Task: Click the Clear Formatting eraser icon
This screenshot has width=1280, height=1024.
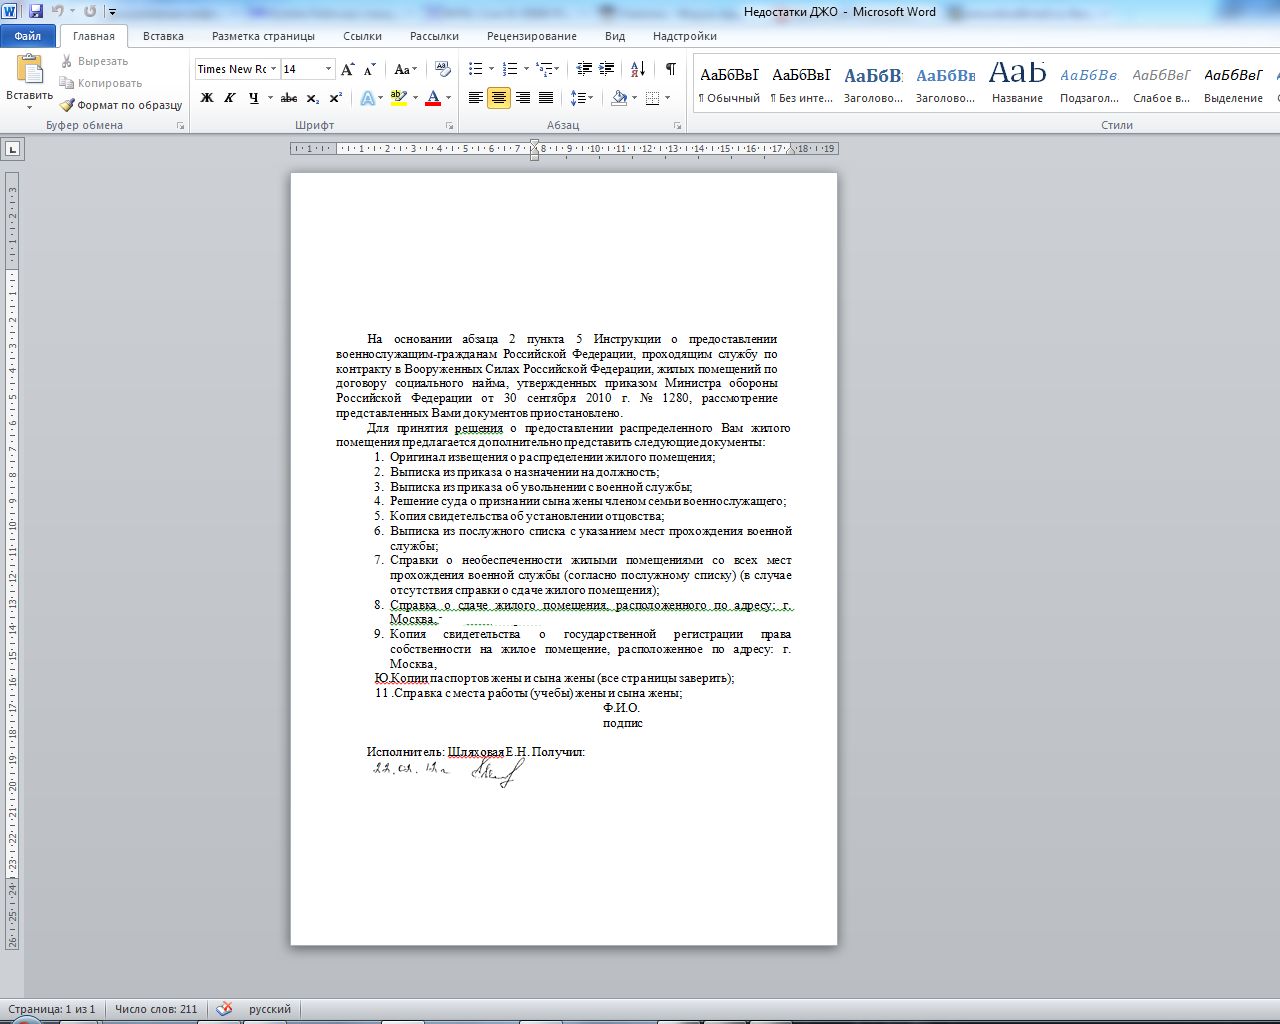Action: 443,69
